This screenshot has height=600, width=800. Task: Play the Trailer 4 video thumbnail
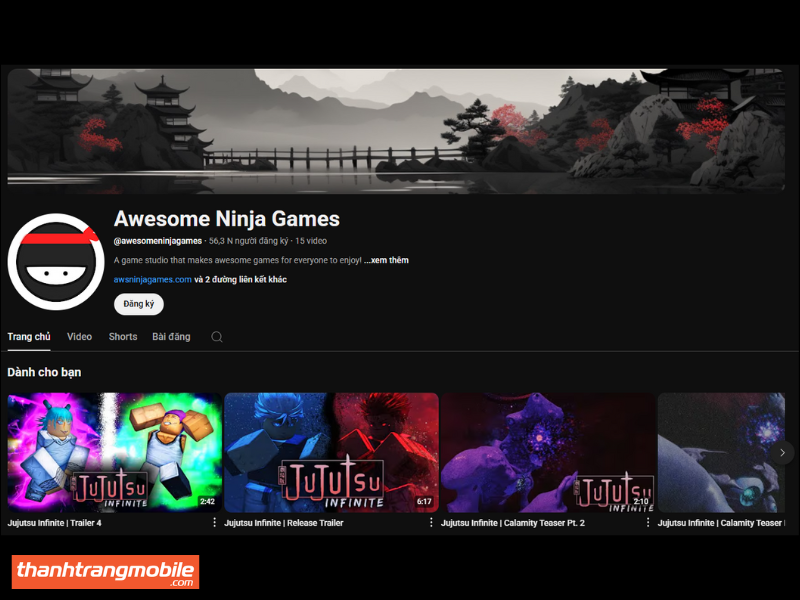click(x=115, y=453)
